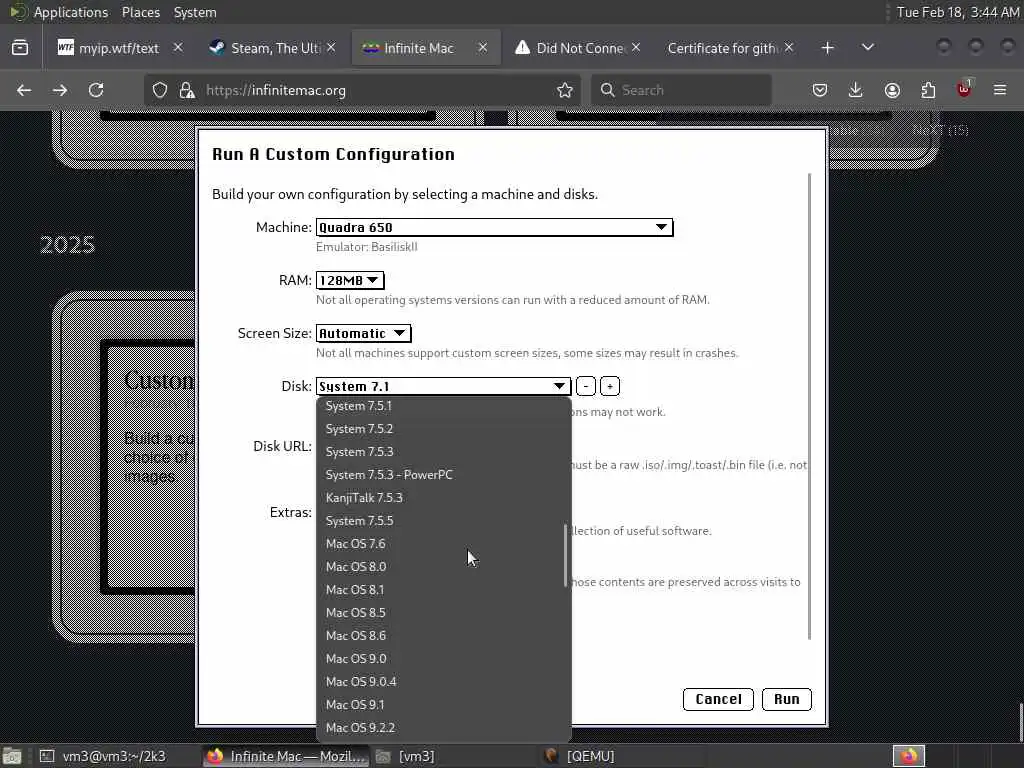Open the tracking protection shield icon
The image size is (1024, 768).
point(160,90)
